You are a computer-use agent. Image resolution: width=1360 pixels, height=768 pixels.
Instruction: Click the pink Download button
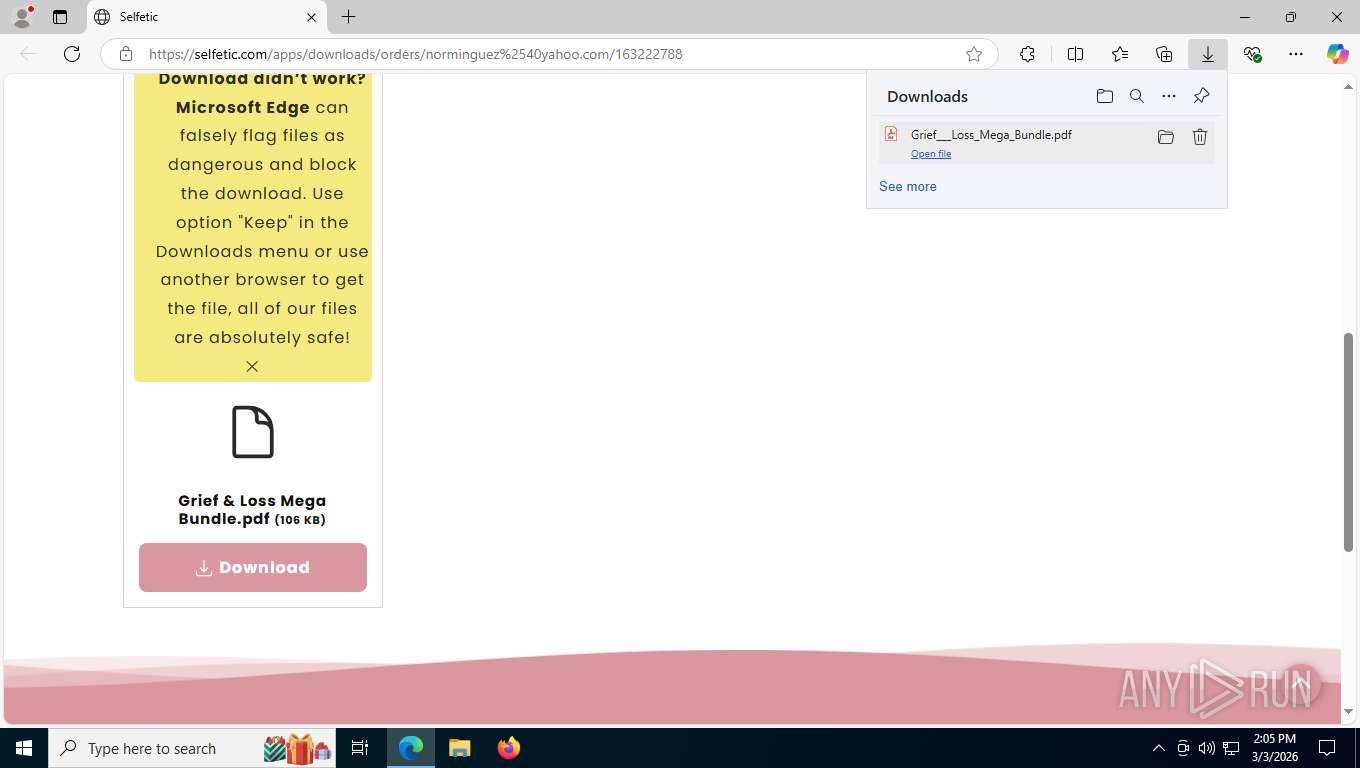[x=252, y=567]
